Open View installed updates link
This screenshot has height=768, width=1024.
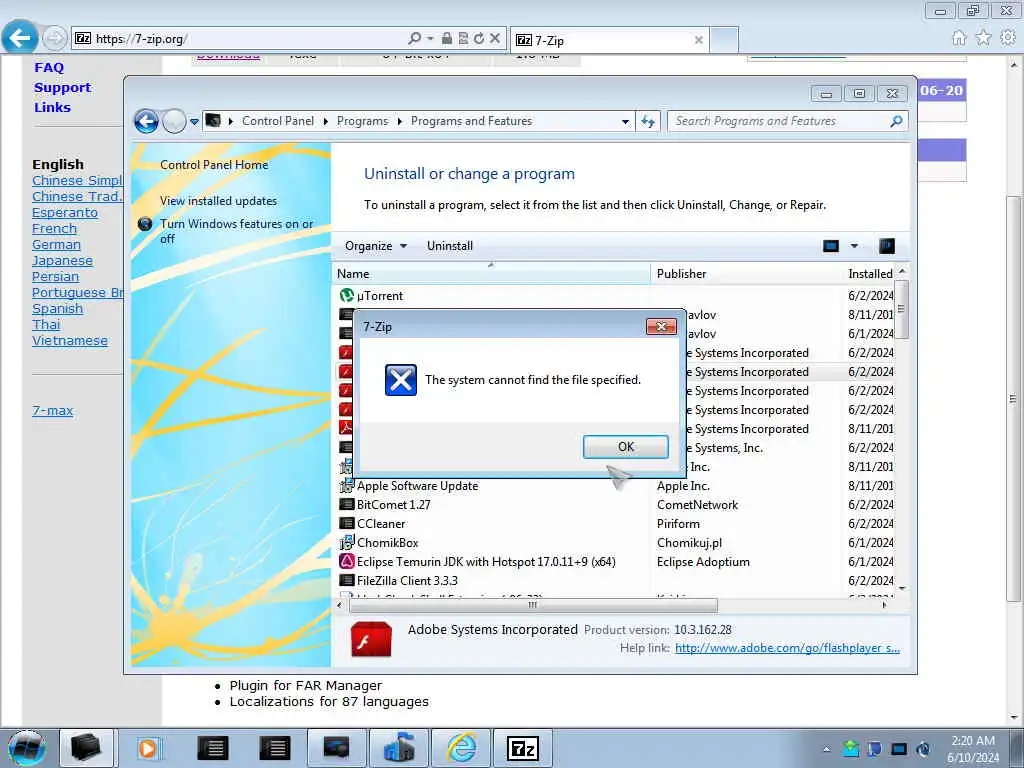218,201
